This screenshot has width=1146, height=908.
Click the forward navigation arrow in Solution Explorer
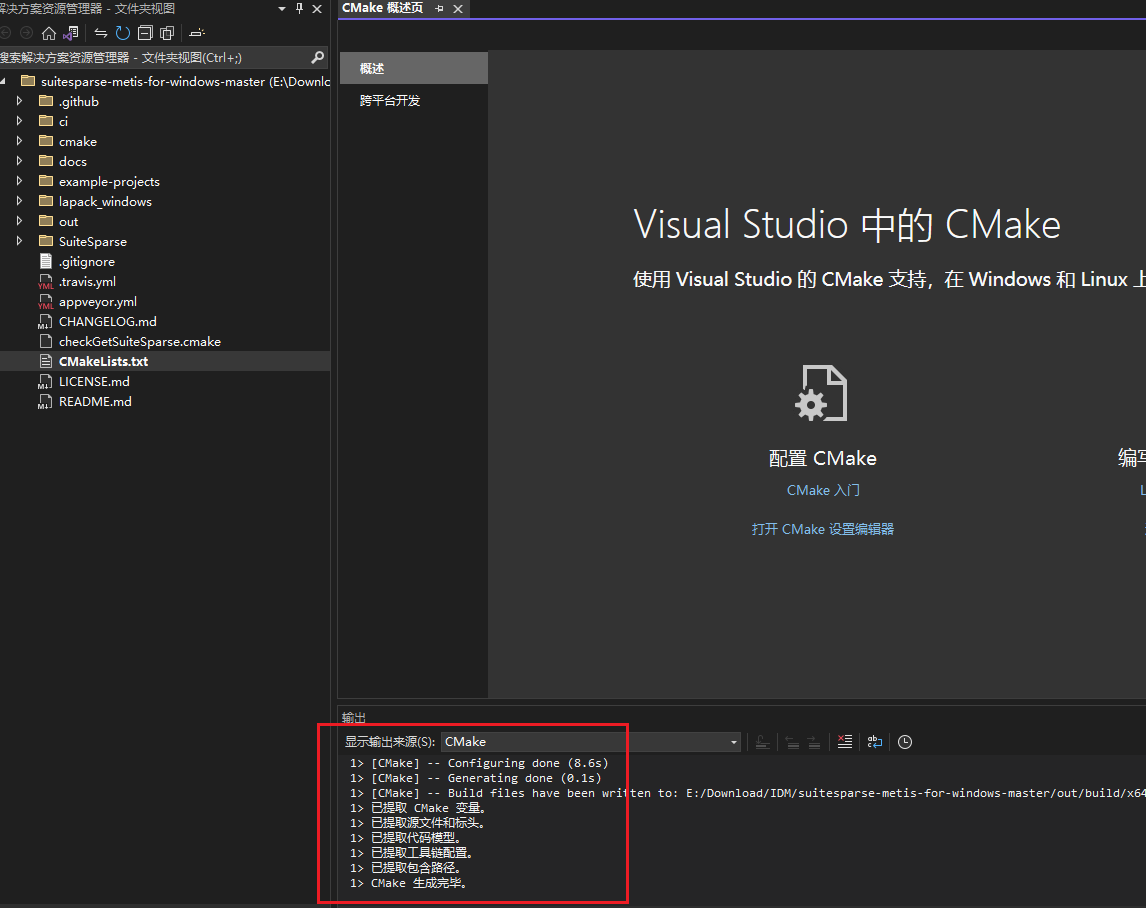click(26, 33)
